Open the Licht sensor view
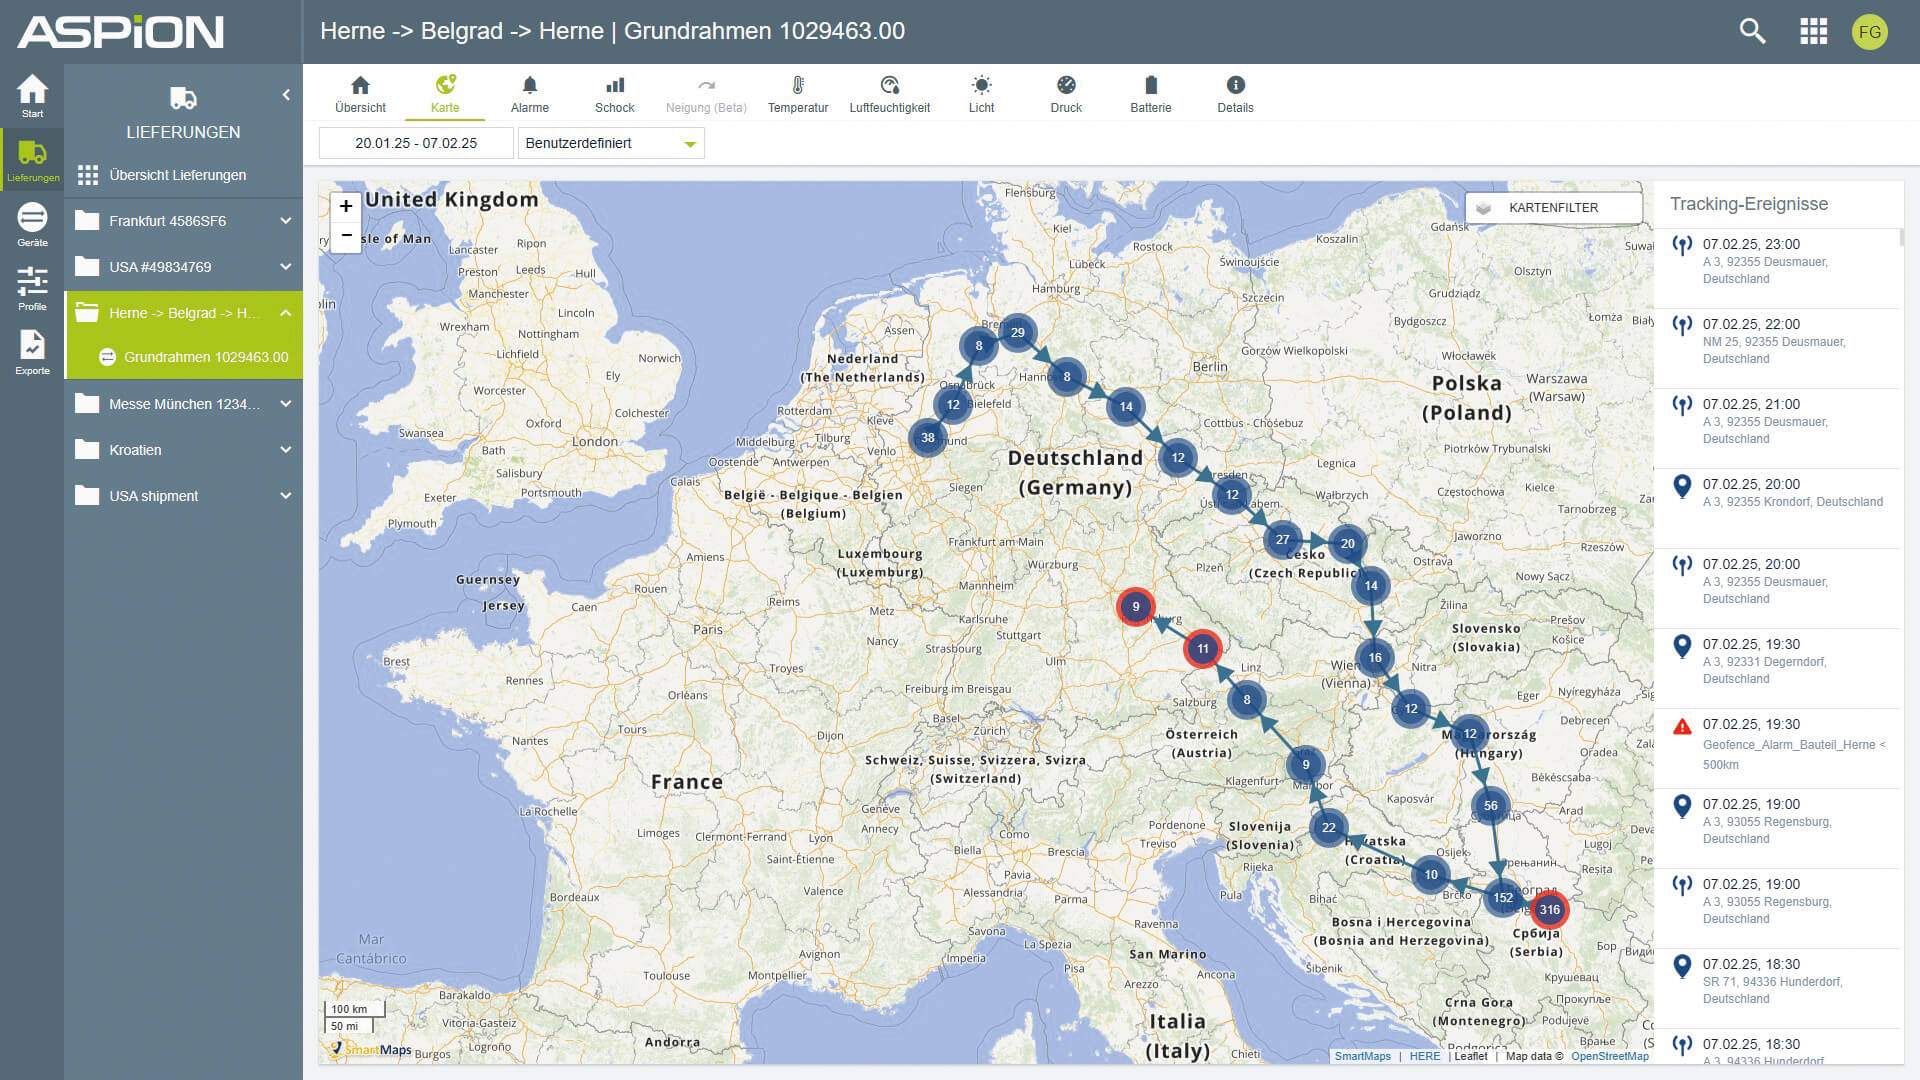 981,93
